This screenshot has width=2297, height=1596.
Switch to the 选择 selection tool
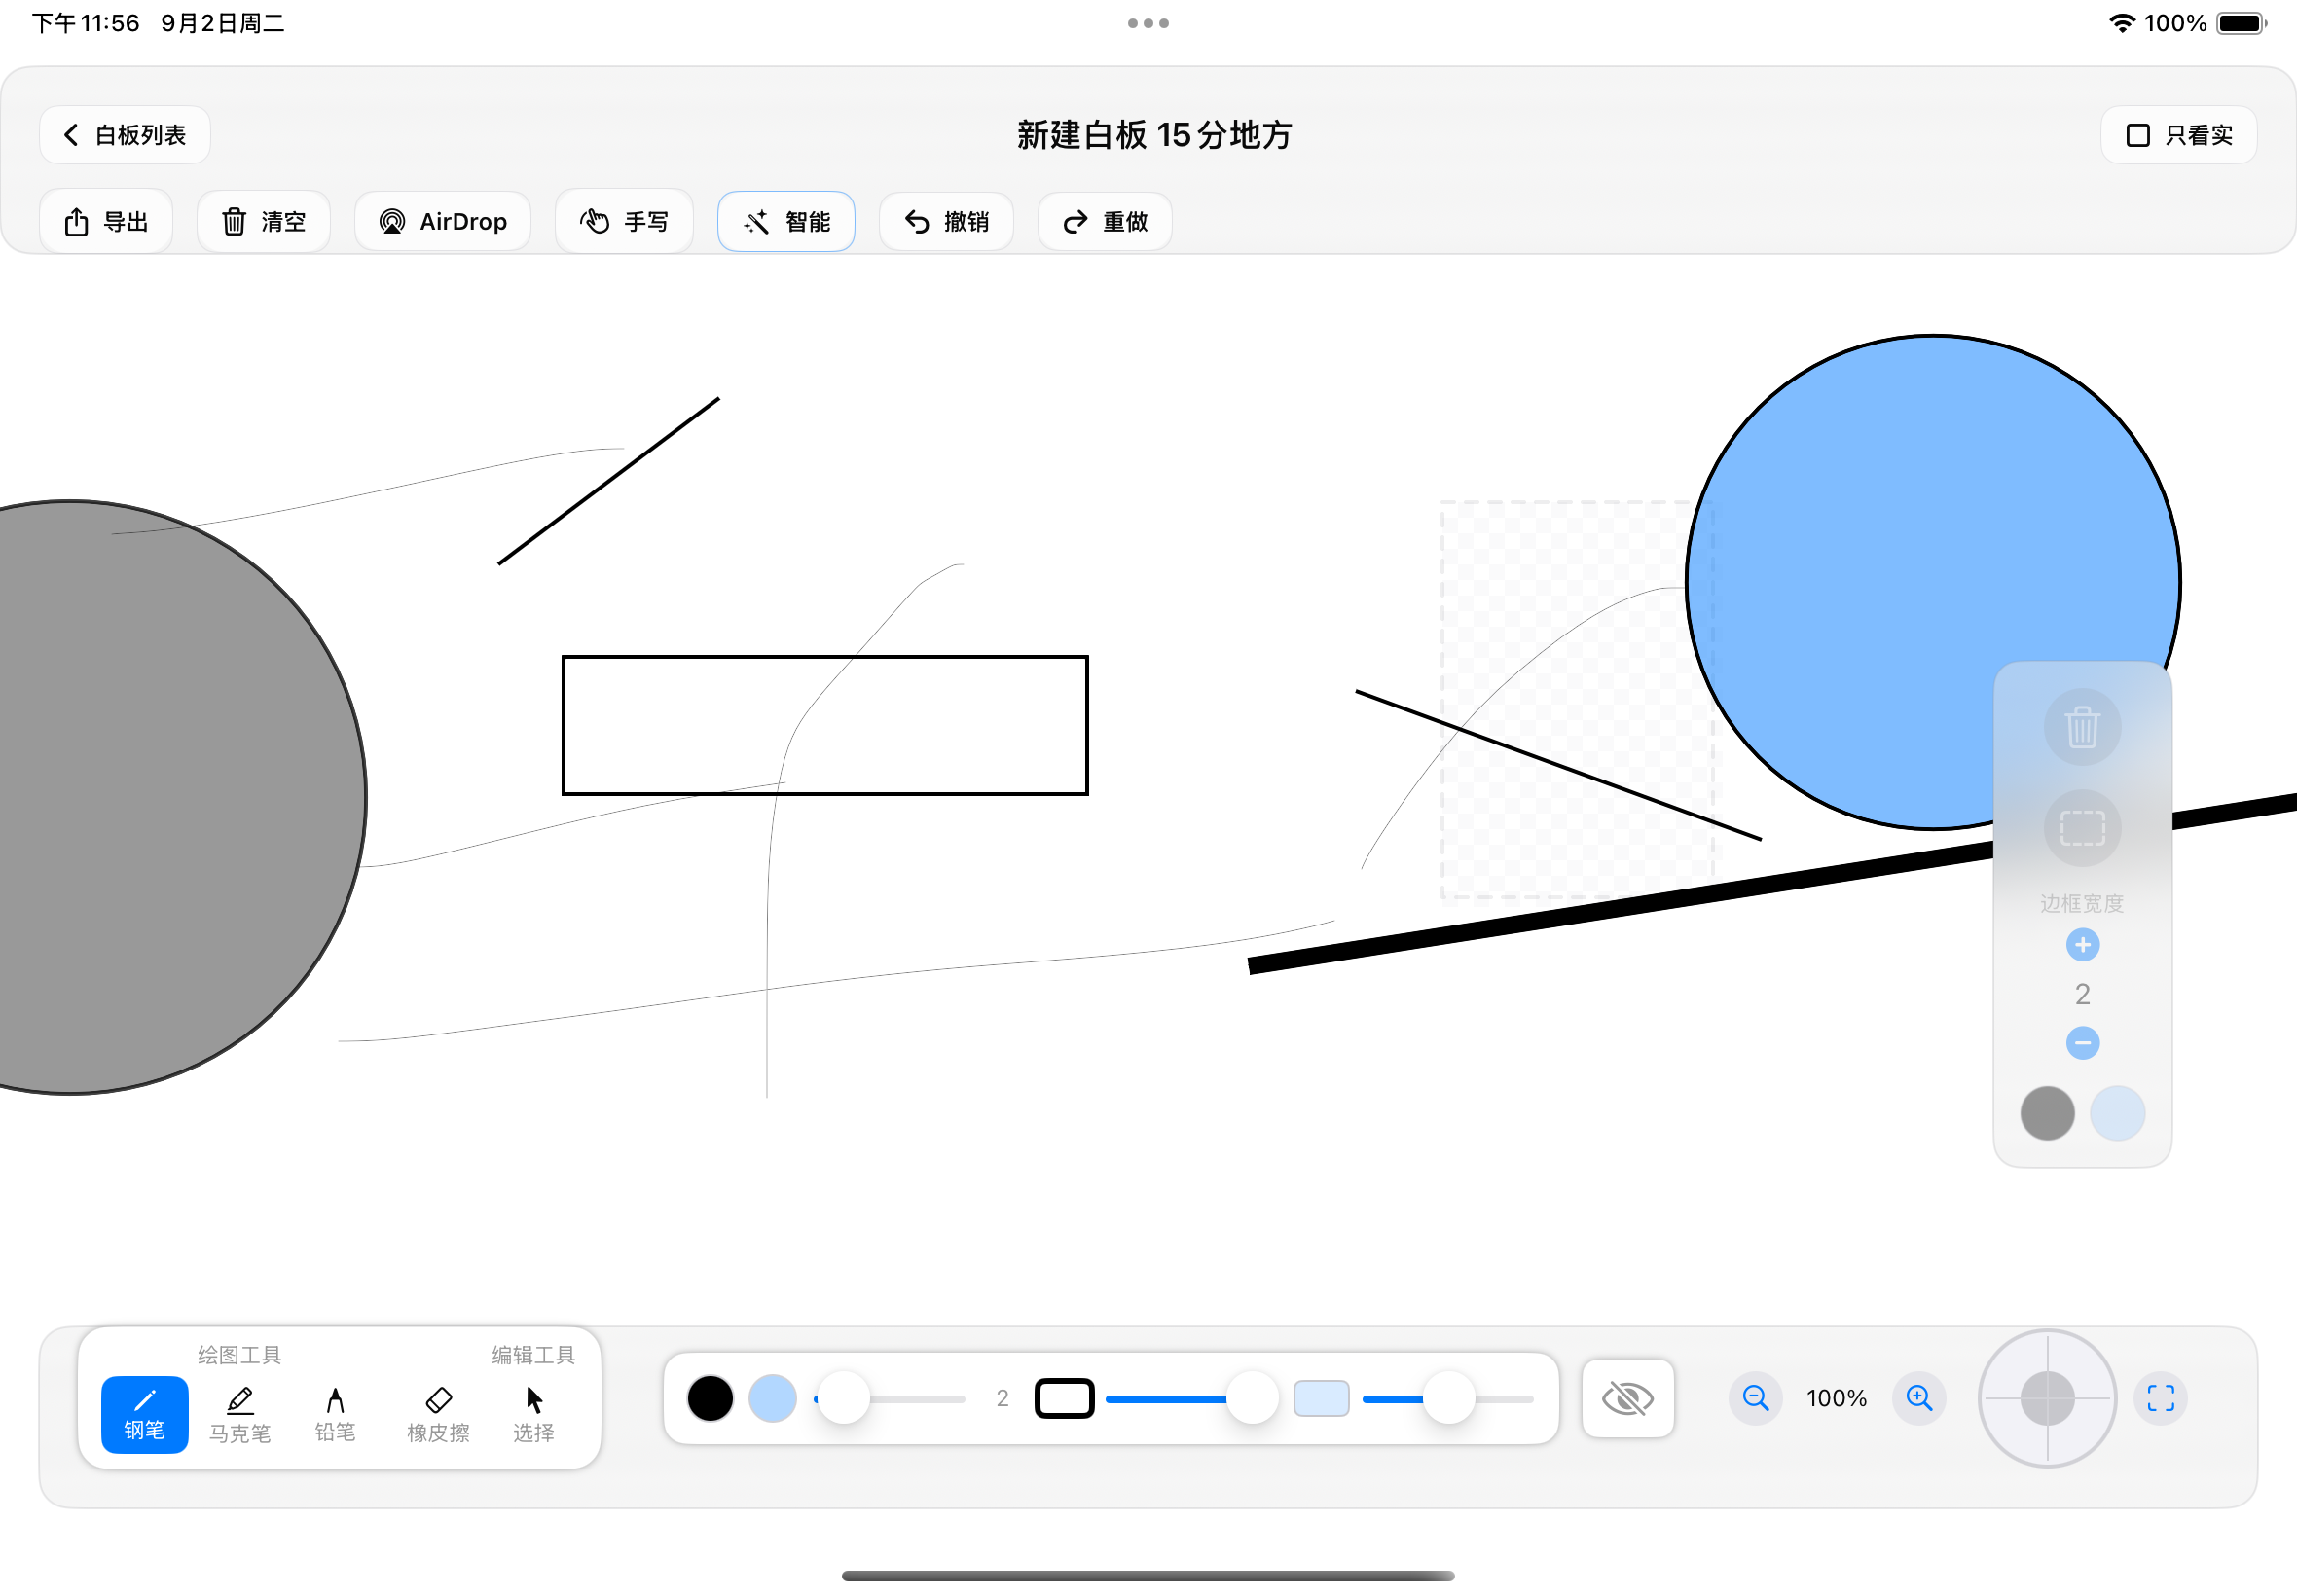(533, 1414)
